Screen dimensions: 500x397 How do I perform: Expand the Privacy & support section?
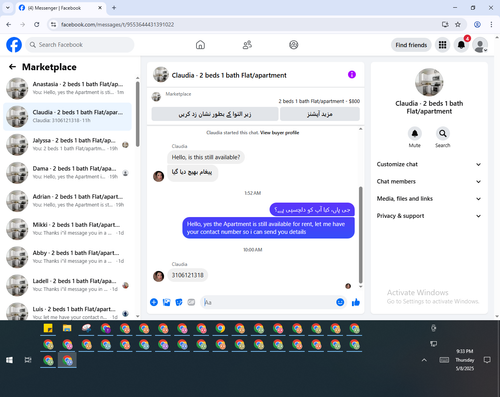[429, 216]
